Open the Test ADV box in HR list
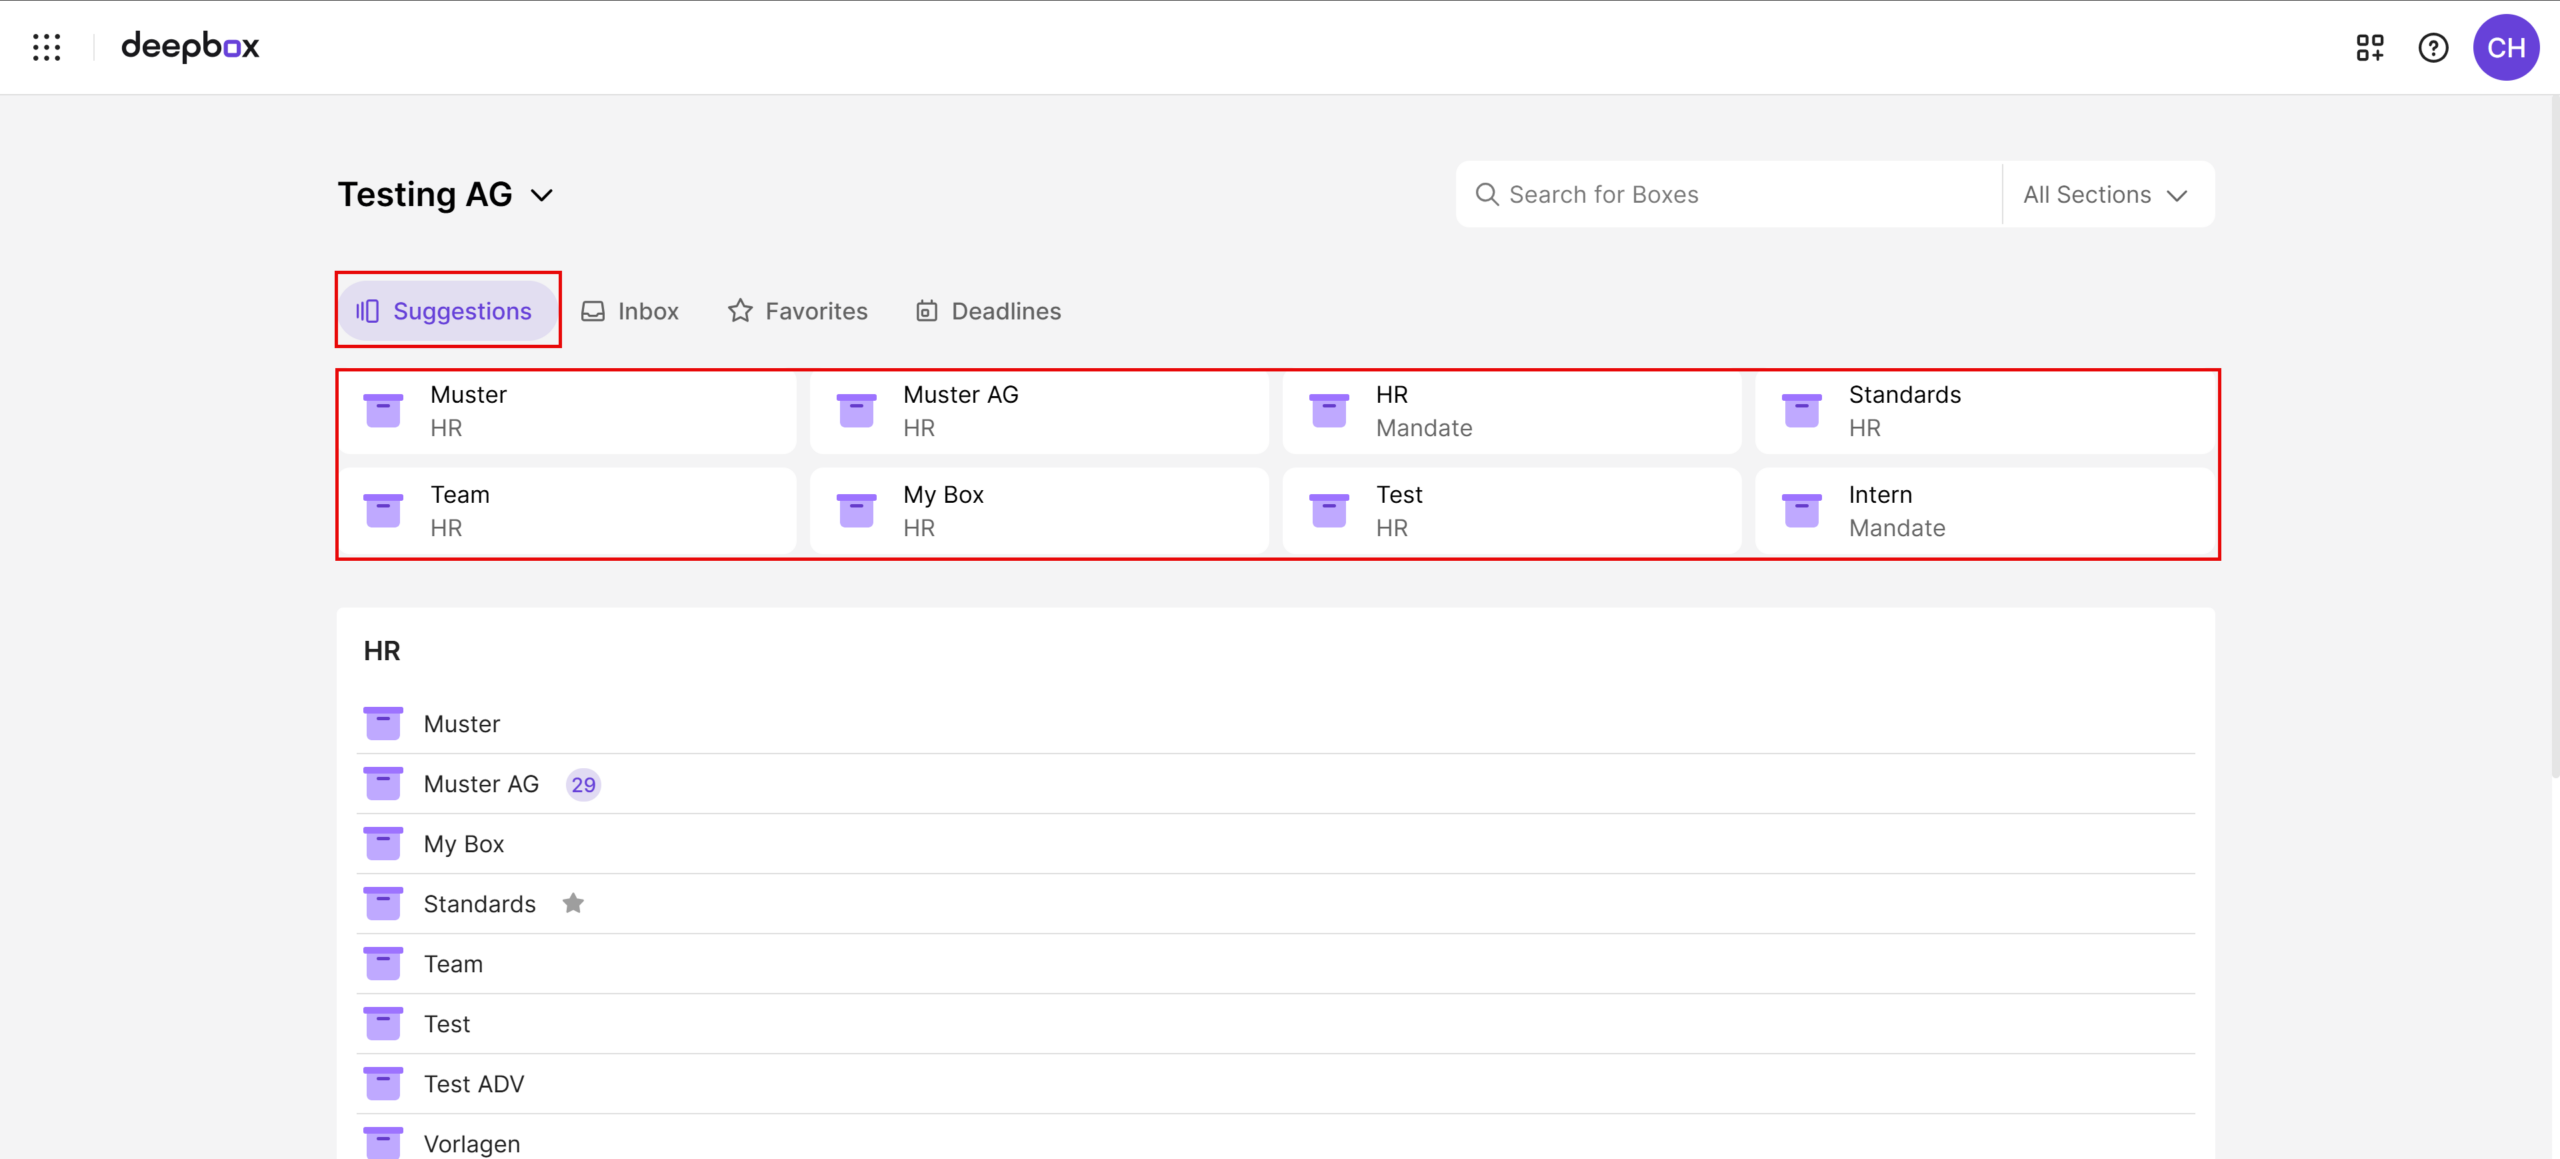 (x=474, y=1084)
